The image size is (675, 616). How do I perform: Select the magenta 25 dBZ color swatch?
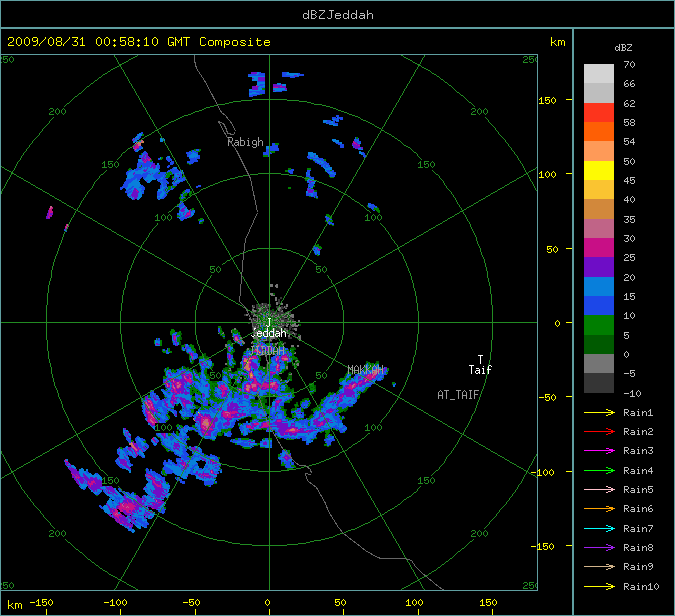click(x=599, y=248)
